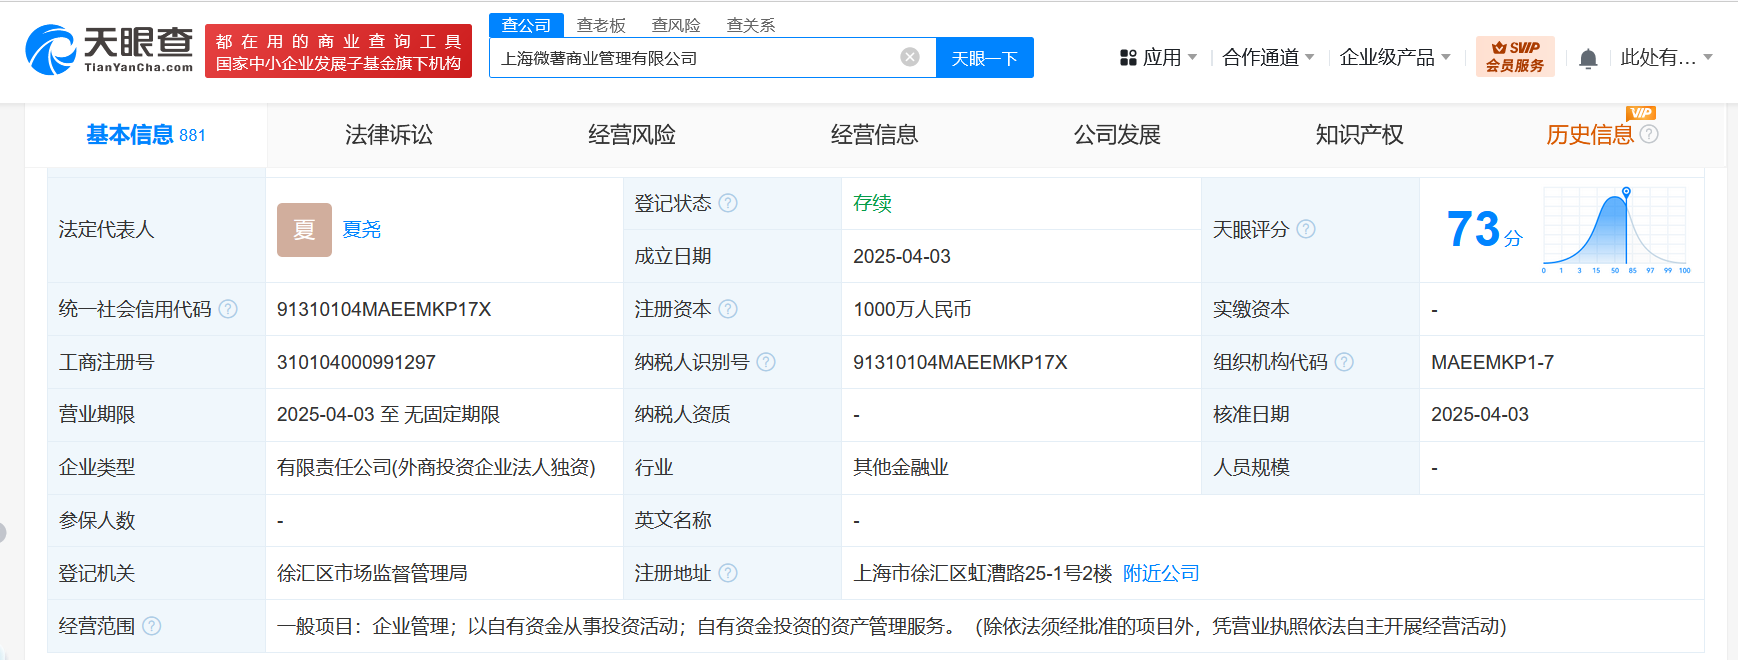The height and width of the screenshot is (660, 1738).
Task: Click credit code 91310104MAEEMKP17X value
Action: click(384, 310)
